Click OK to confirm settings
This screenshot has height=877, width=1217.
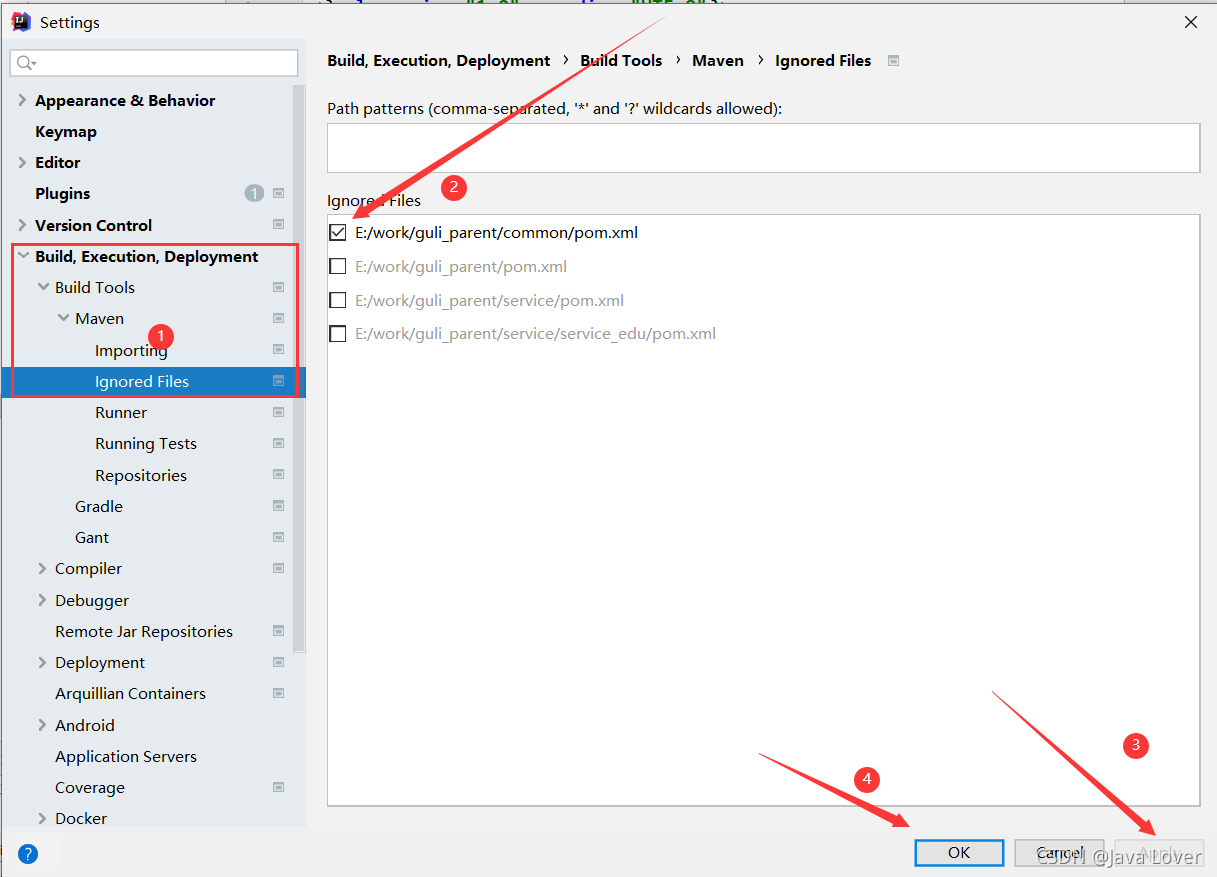point(959,853)
